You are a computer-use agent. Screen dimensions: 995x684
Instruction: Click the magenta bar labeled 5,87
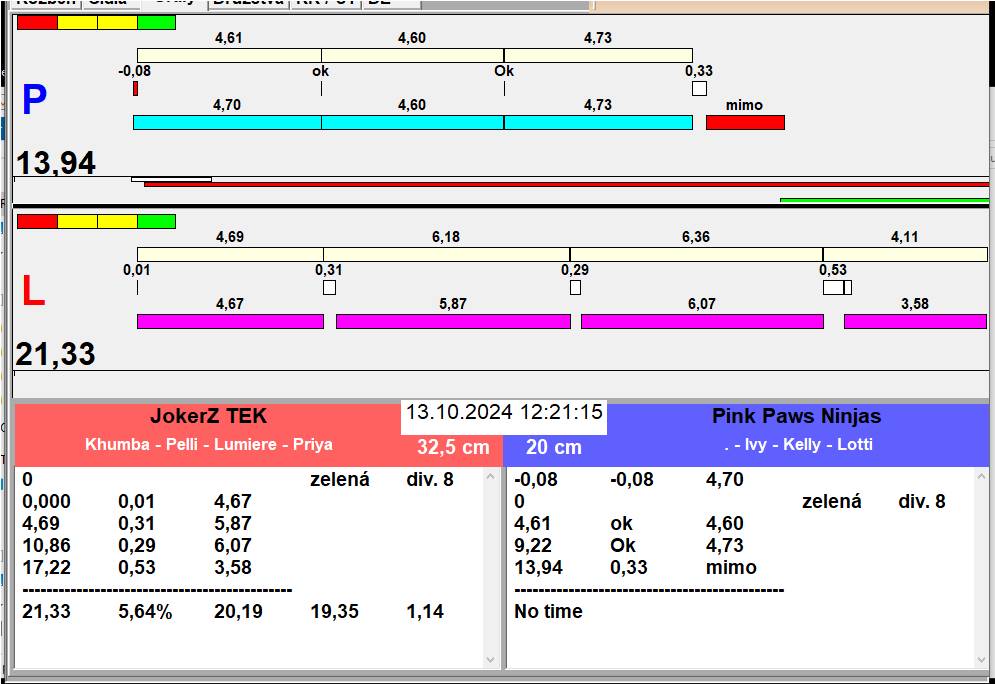[x=453, y=321]
